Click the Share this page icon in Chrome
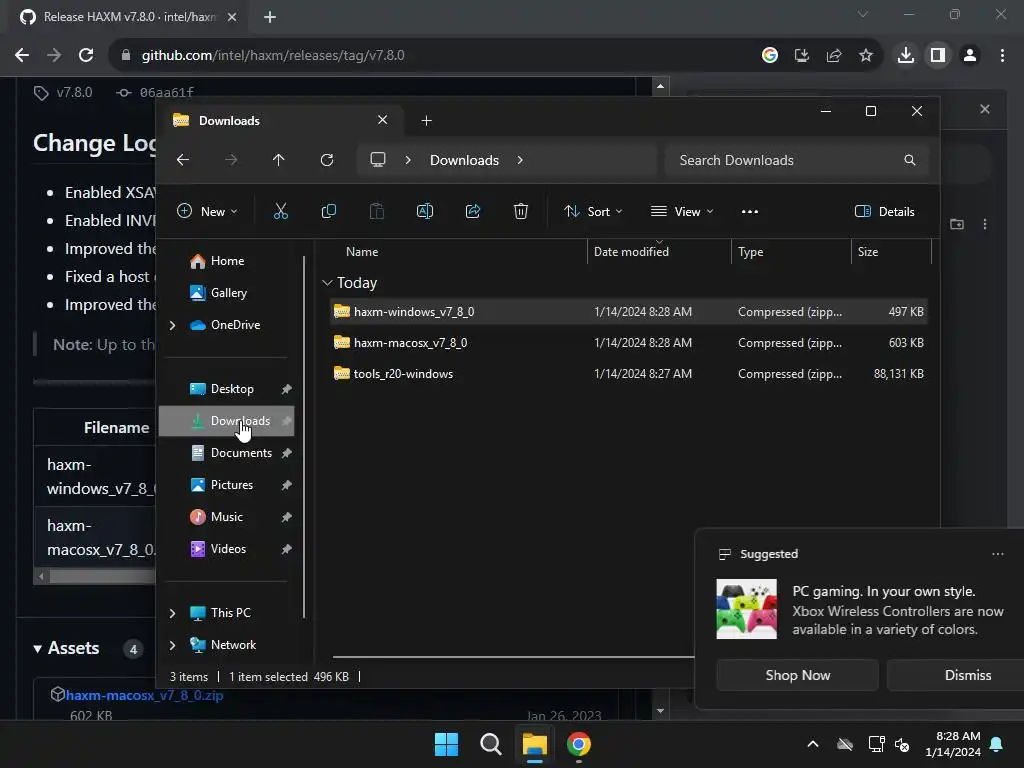The height and width of the screenshot is (768, 1024). tap(833, 55)
